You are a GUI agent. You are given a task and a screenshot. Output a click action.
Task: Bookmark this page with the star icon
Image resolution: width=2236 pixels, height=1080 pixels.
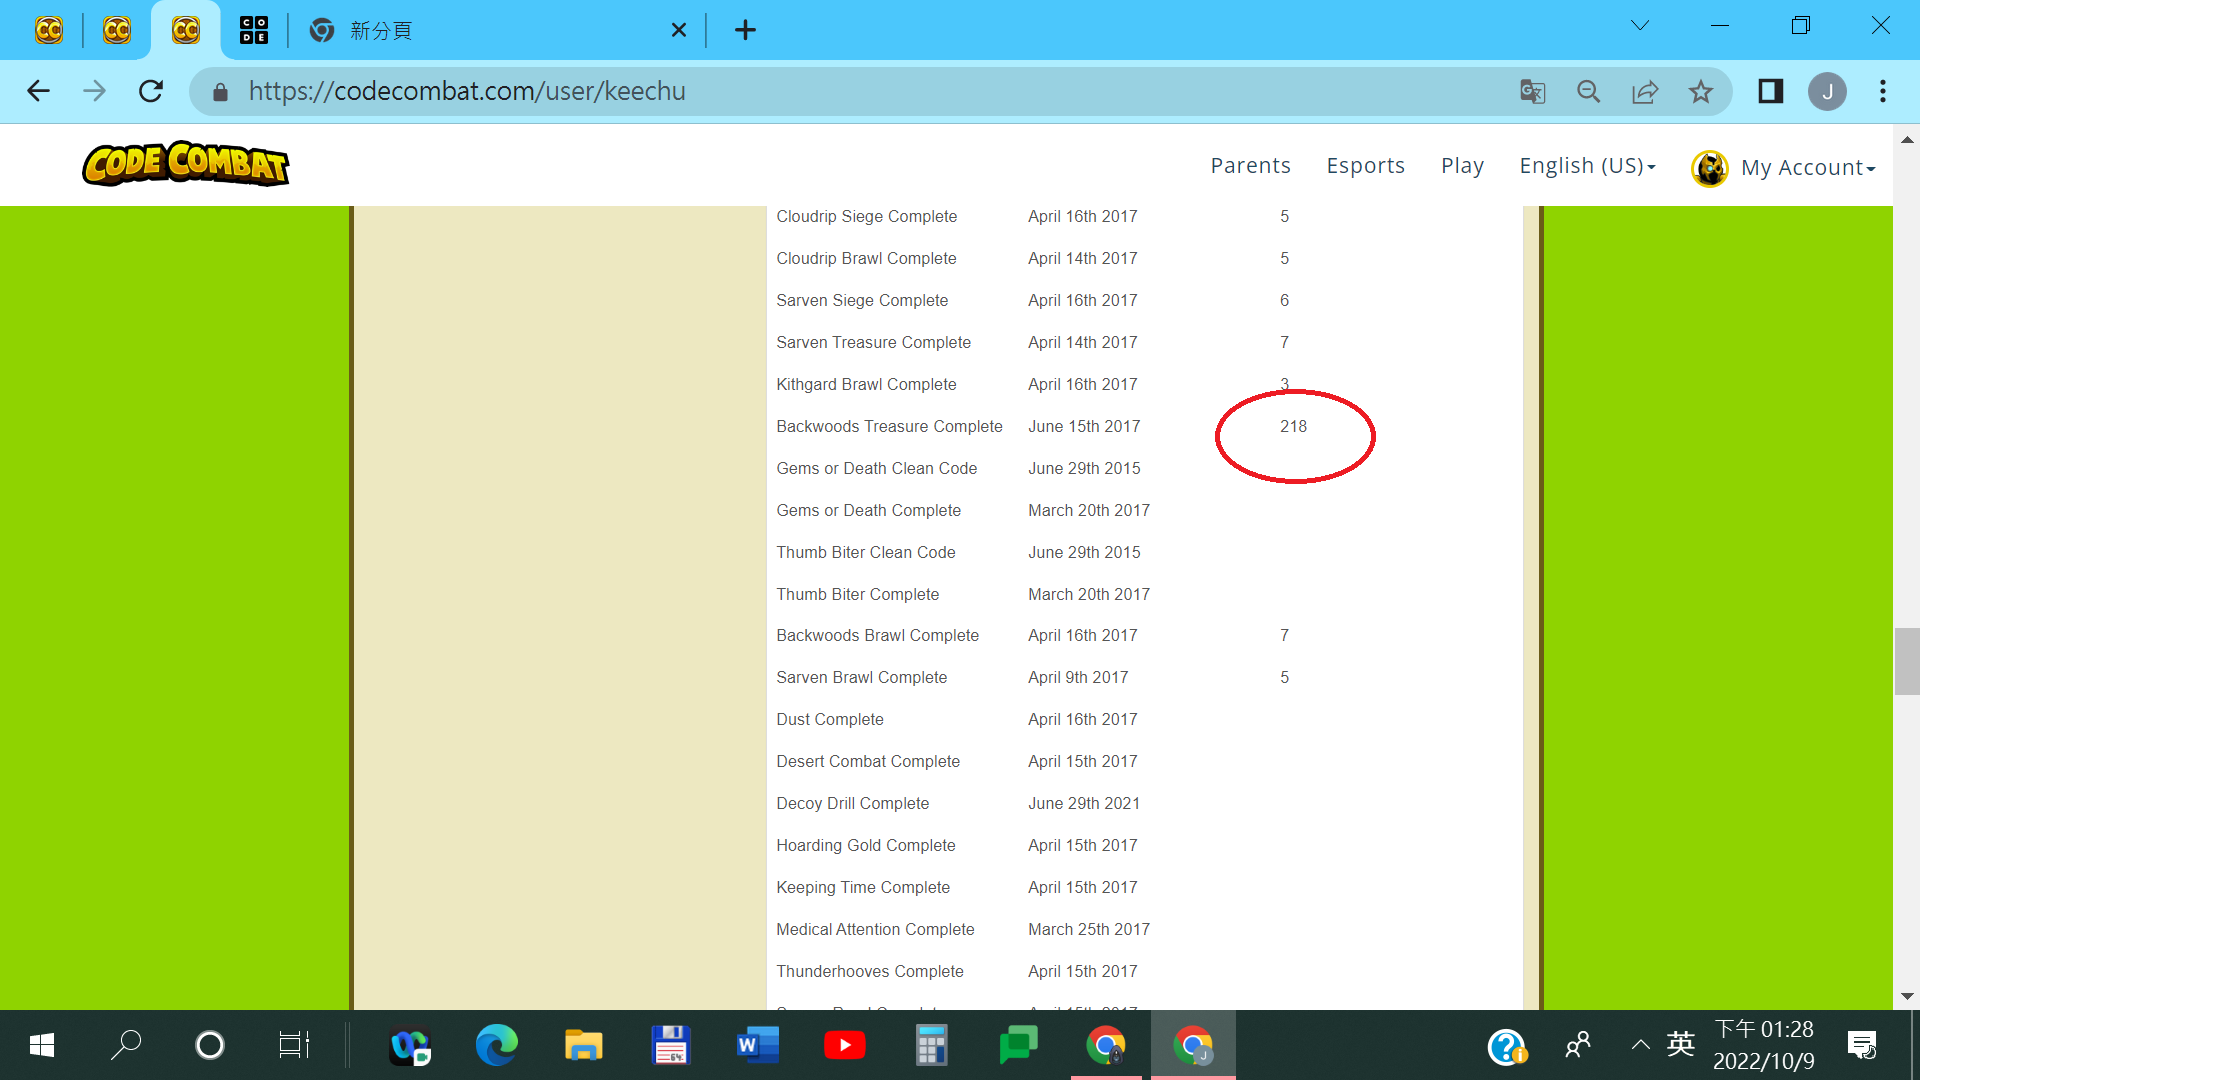(1701, 92)
